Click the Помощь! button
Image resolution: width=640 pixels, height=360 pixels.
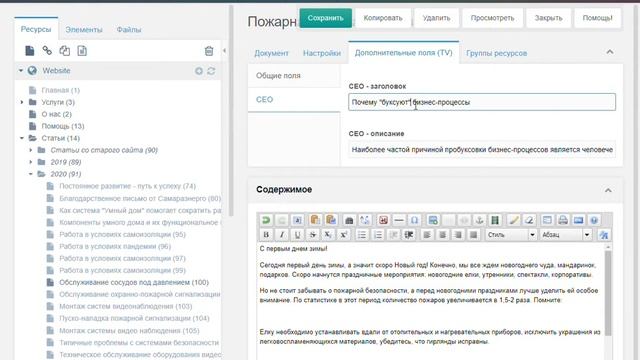pyautogui.click(x=598, y=18)
